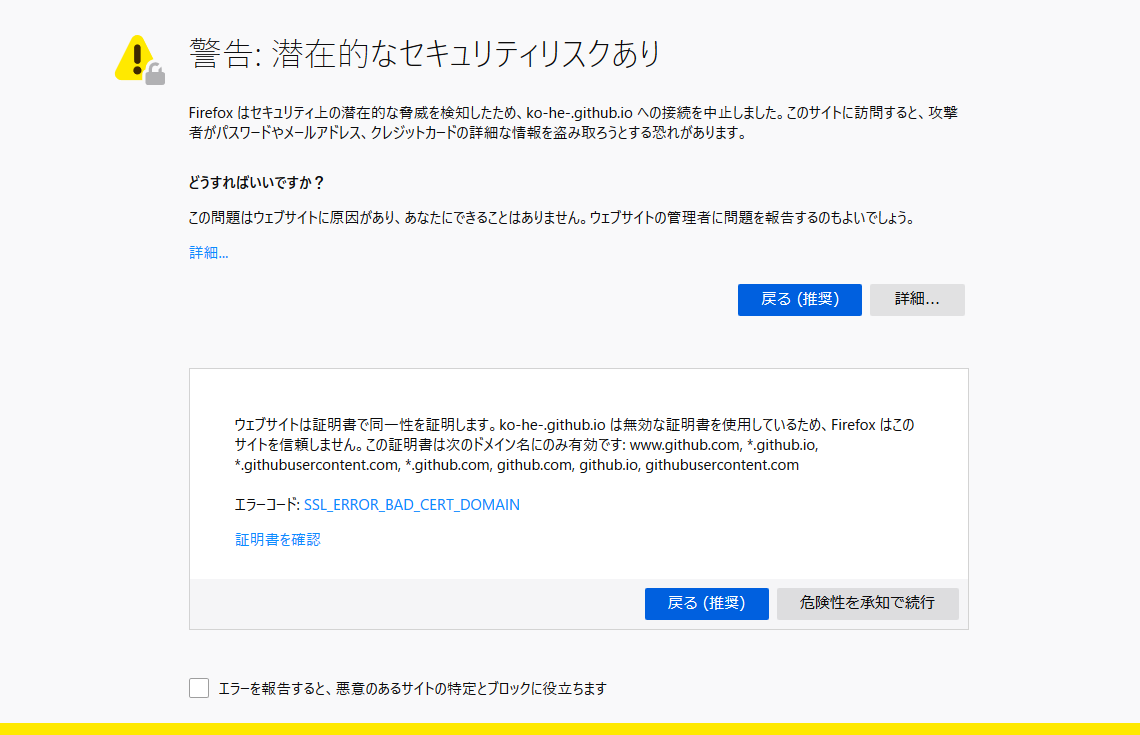The height and width of the screenshot is (735, 1140).
Task: Click the small lock icon beside the warning triangle
Action: [x=156, y=71]
